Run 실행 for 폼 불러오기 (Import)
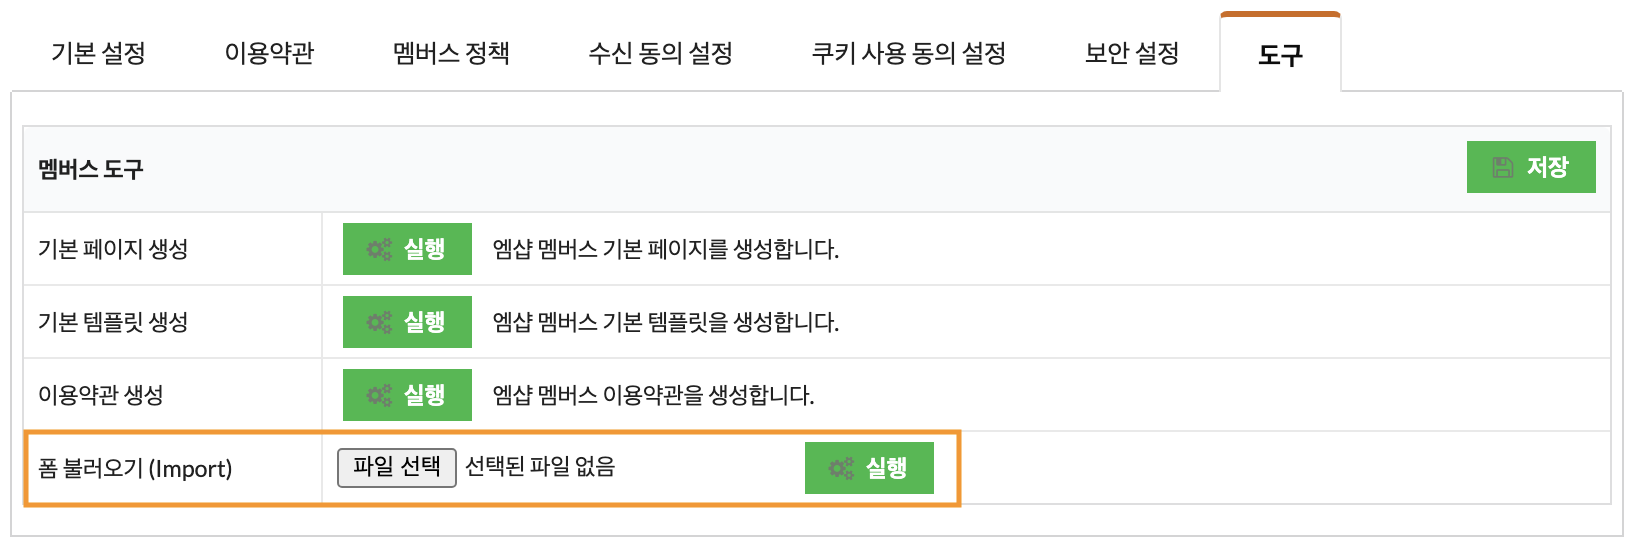1634x544 pixels. coord(869,468)
